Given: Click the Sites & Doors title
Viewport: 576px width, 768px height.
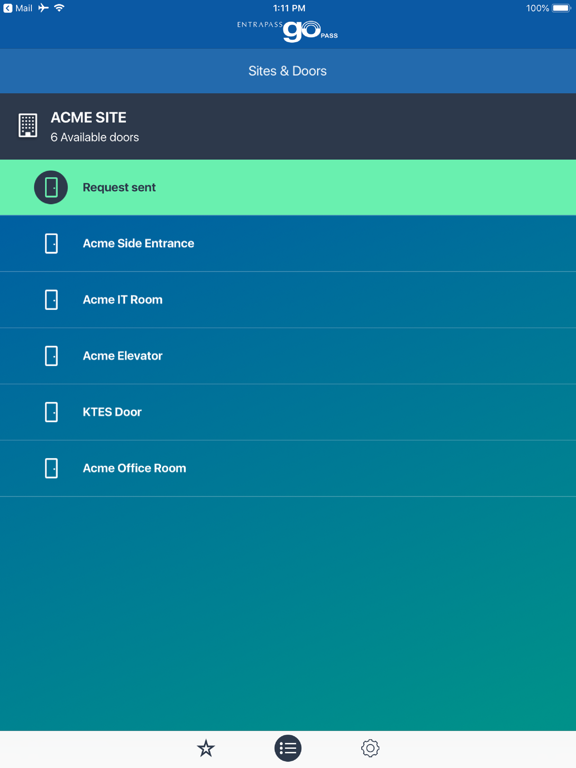Looking at the screenshot, I should tap(288, 71).
